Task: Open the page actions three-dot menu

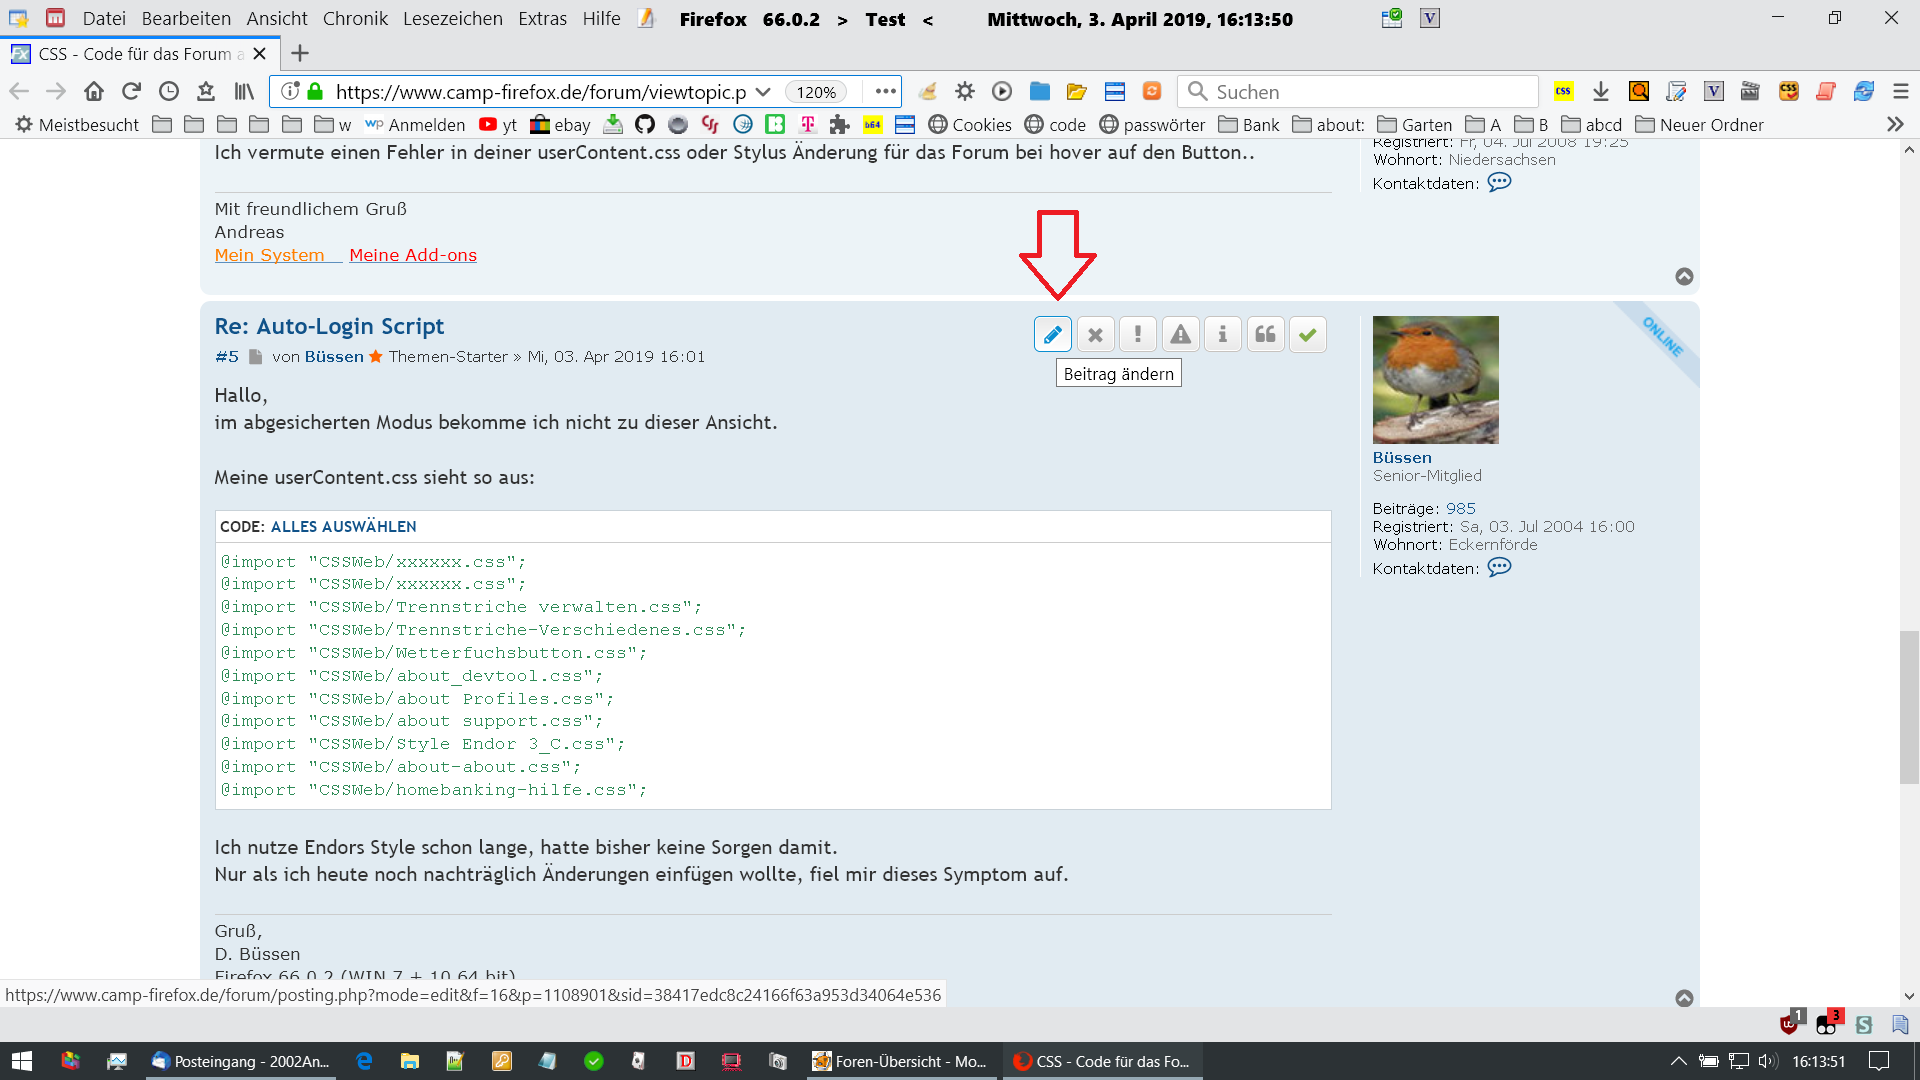Action: [885, 92]
